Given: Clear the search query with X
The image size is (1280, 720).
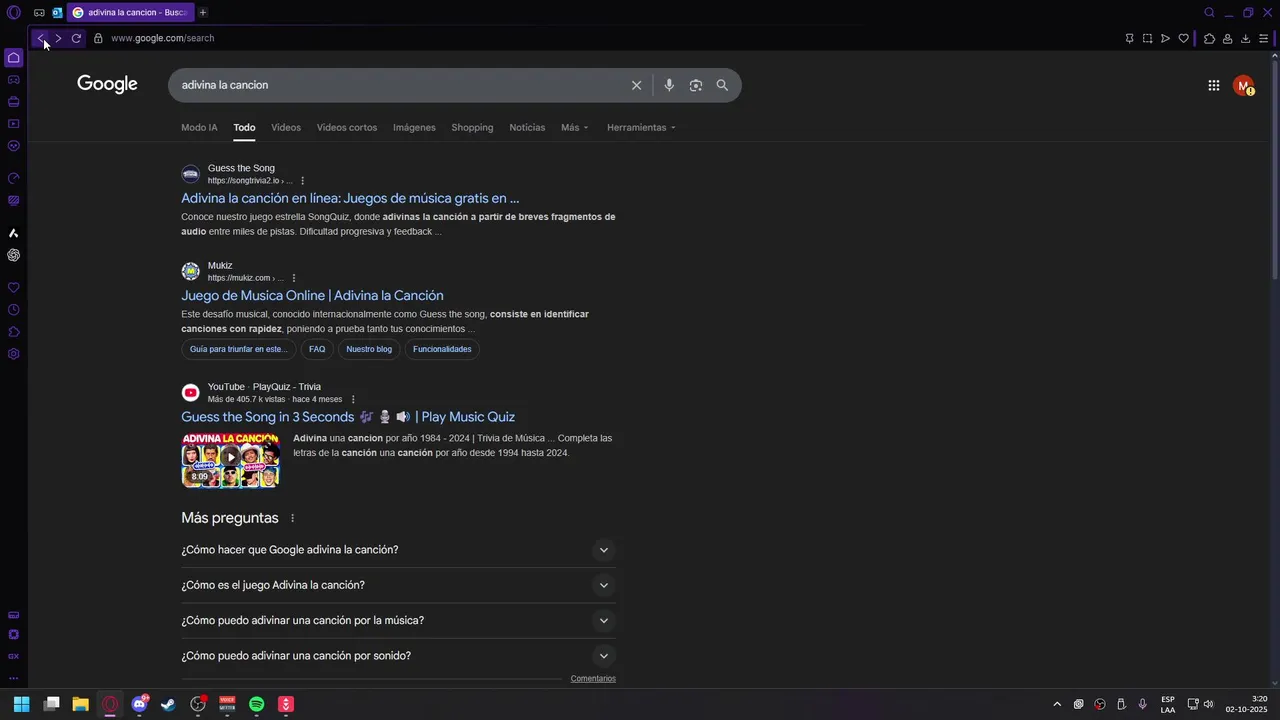Looking at the screenshot, I should [x=636, y=85].
